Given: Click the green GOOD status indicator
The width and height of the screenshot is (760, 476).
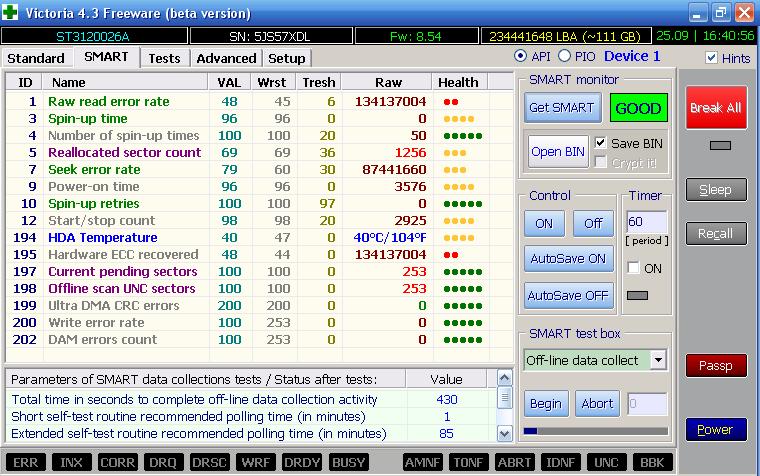Looking at the screenshot, I should 638,108.
